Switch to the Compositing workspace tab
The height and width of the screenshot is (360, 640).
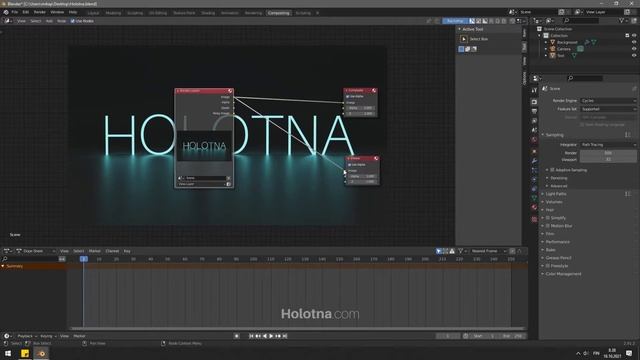click(x=279, y=13)
